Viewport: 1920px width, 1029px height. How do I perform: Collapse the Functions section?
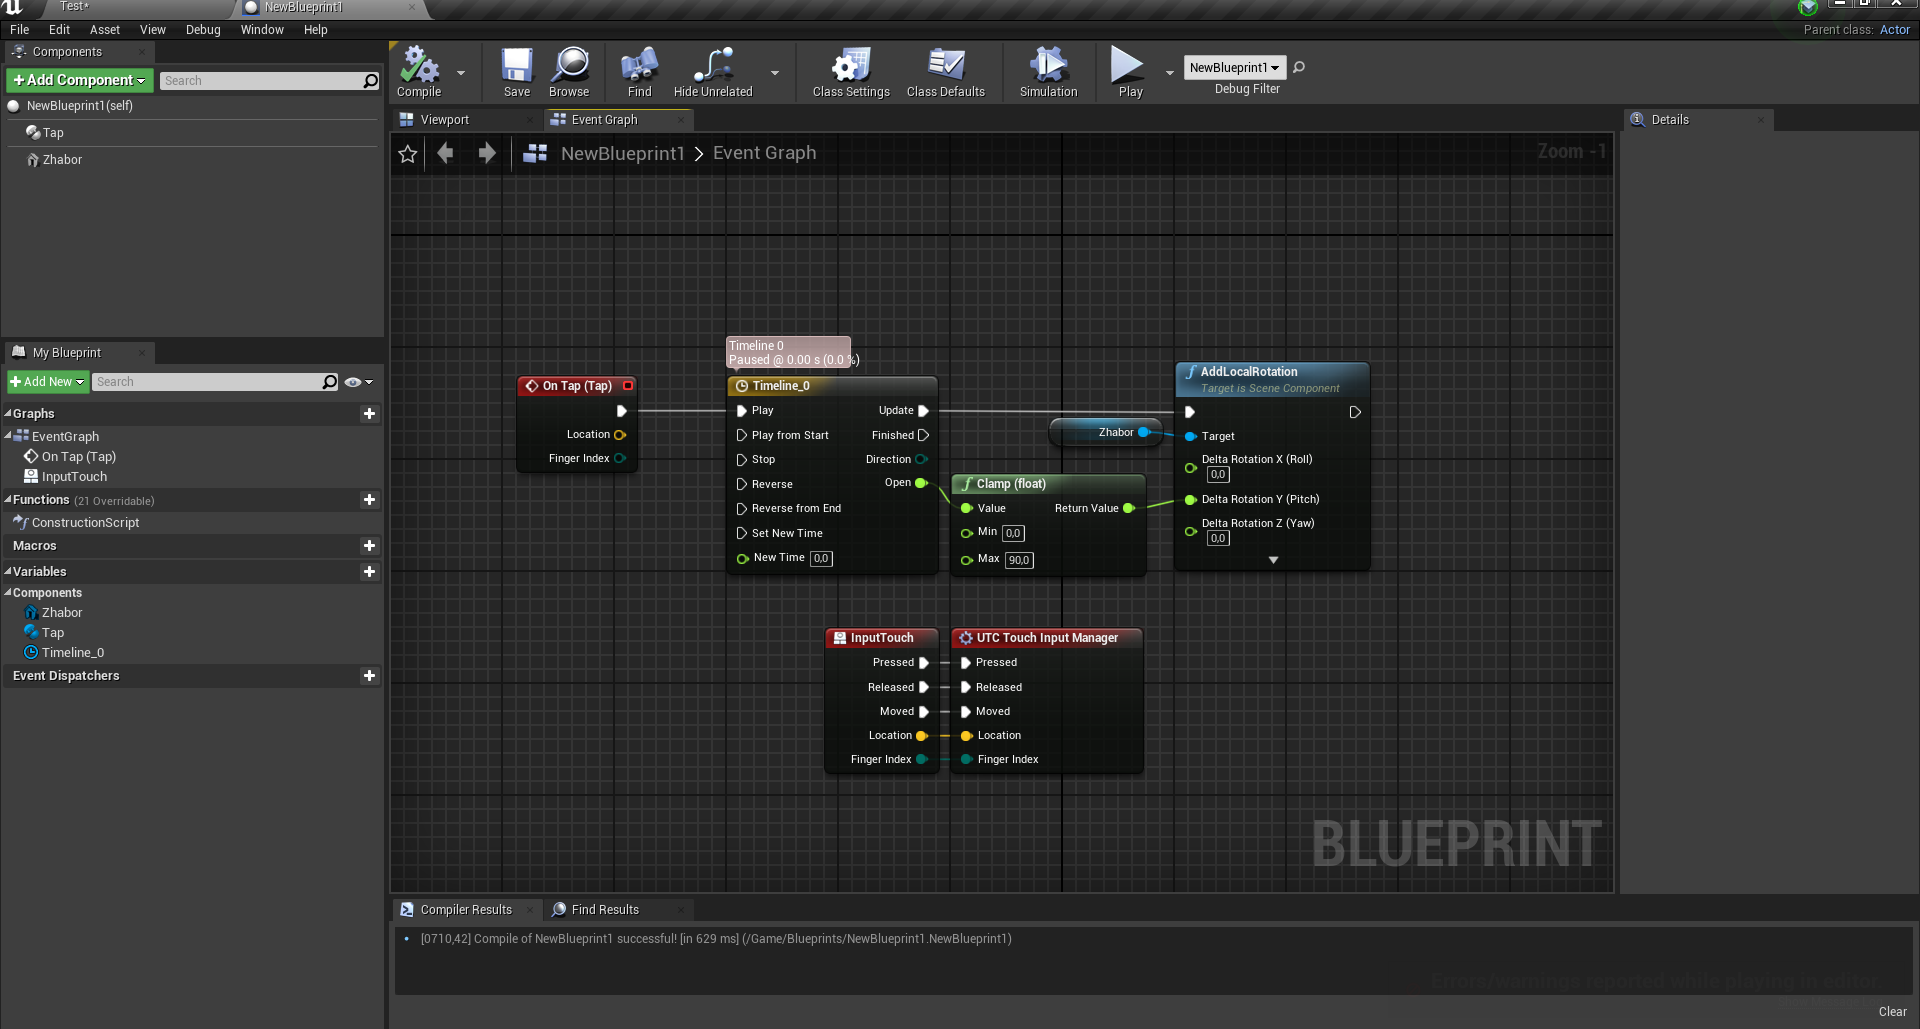pyautogui.click(x=8, y=500)
